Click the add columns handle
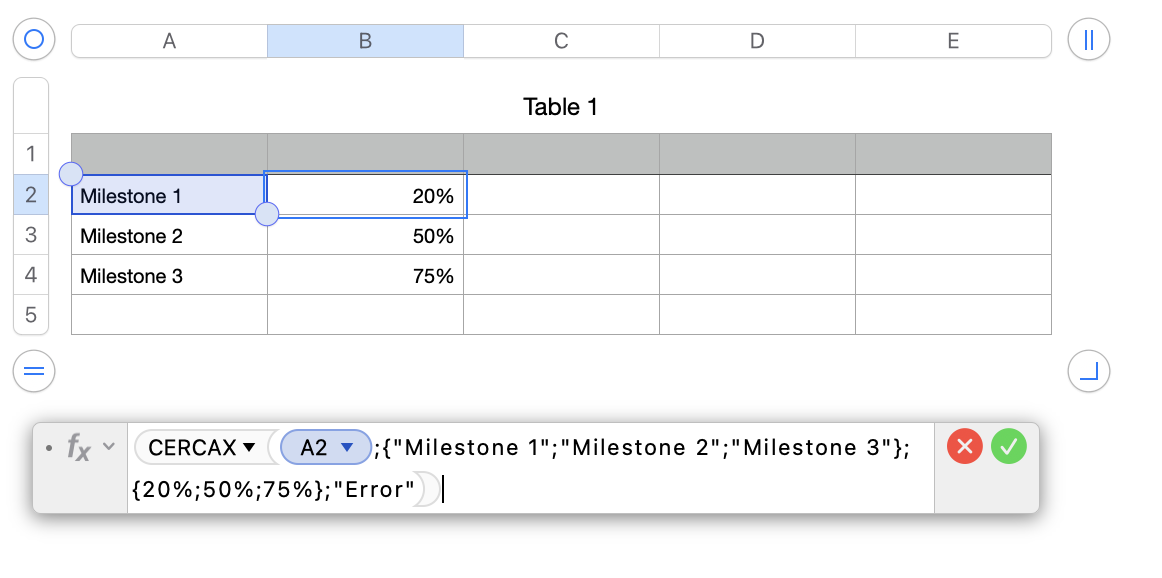Viewport: 1162px width, 578px height. 1089,40
